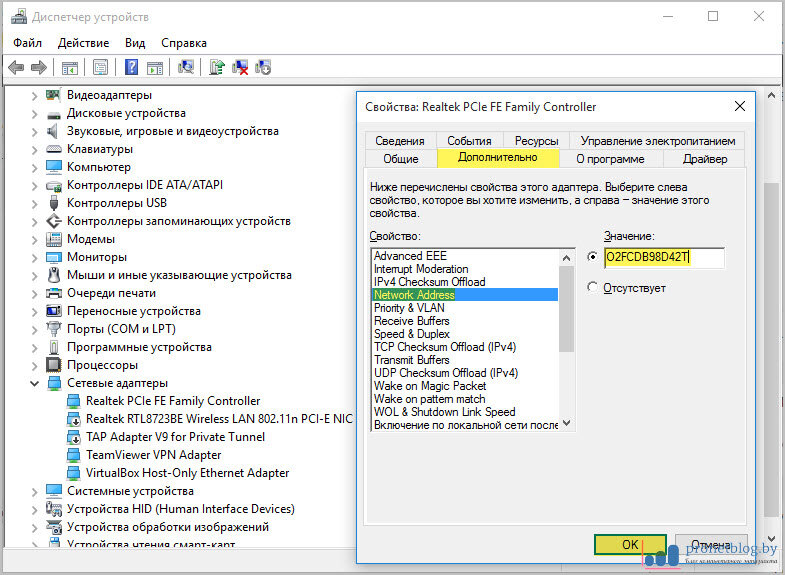785x575 pixels.
Task: Expand the Системные устройства node
Action: (x=34, y=492)
